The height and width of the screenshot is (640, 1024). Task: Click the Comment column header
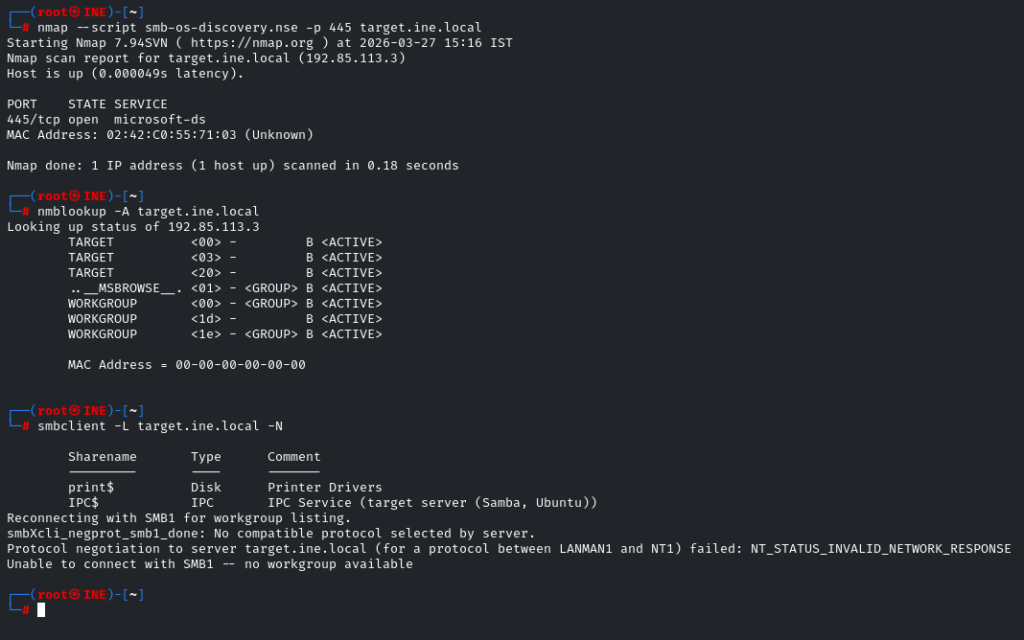tap(294, 457)
